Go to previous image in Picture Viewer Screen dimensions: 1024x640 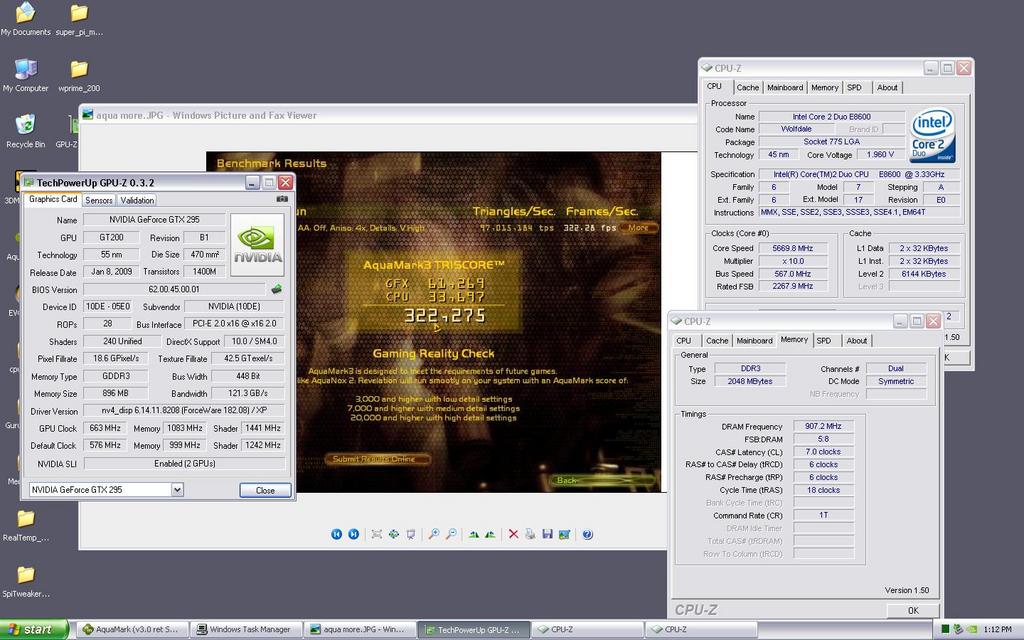point(336,534)
